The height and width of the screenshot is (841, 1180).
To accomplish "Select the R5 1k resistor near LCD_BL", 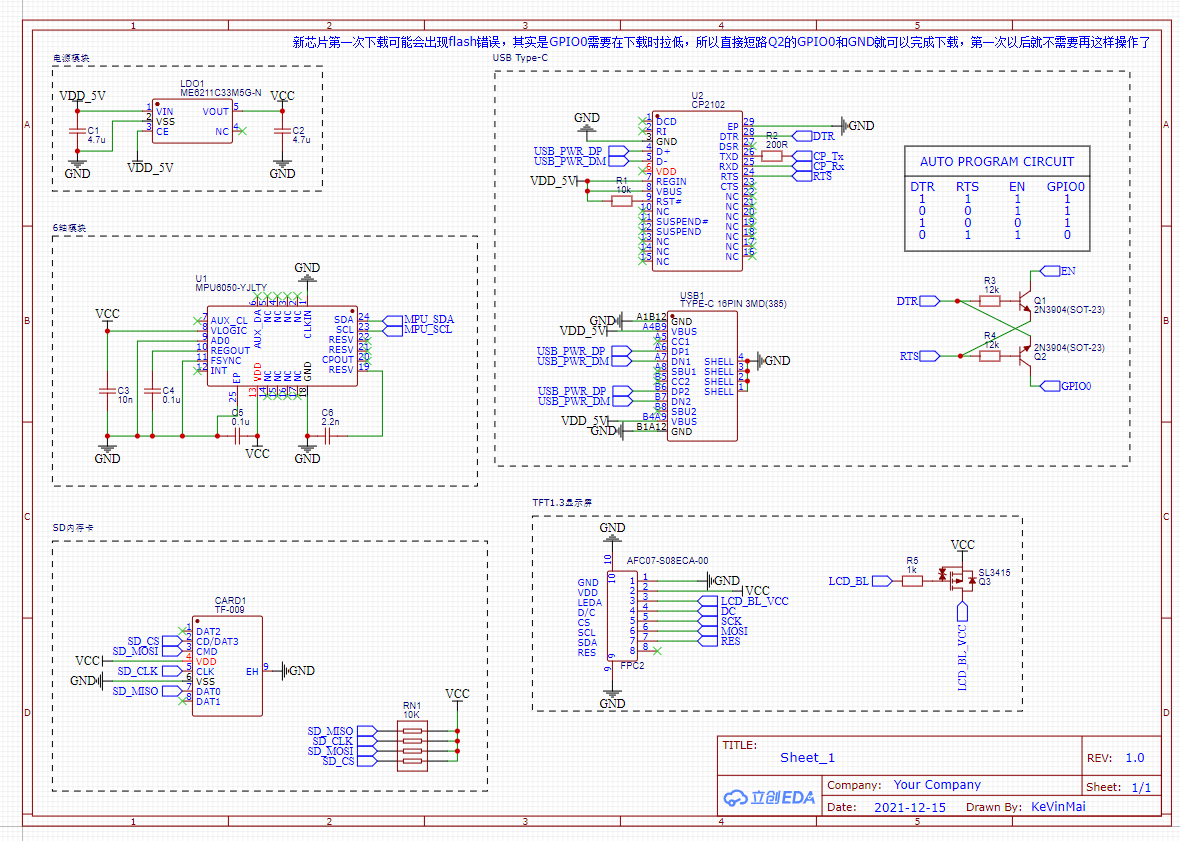I will 912,581.
